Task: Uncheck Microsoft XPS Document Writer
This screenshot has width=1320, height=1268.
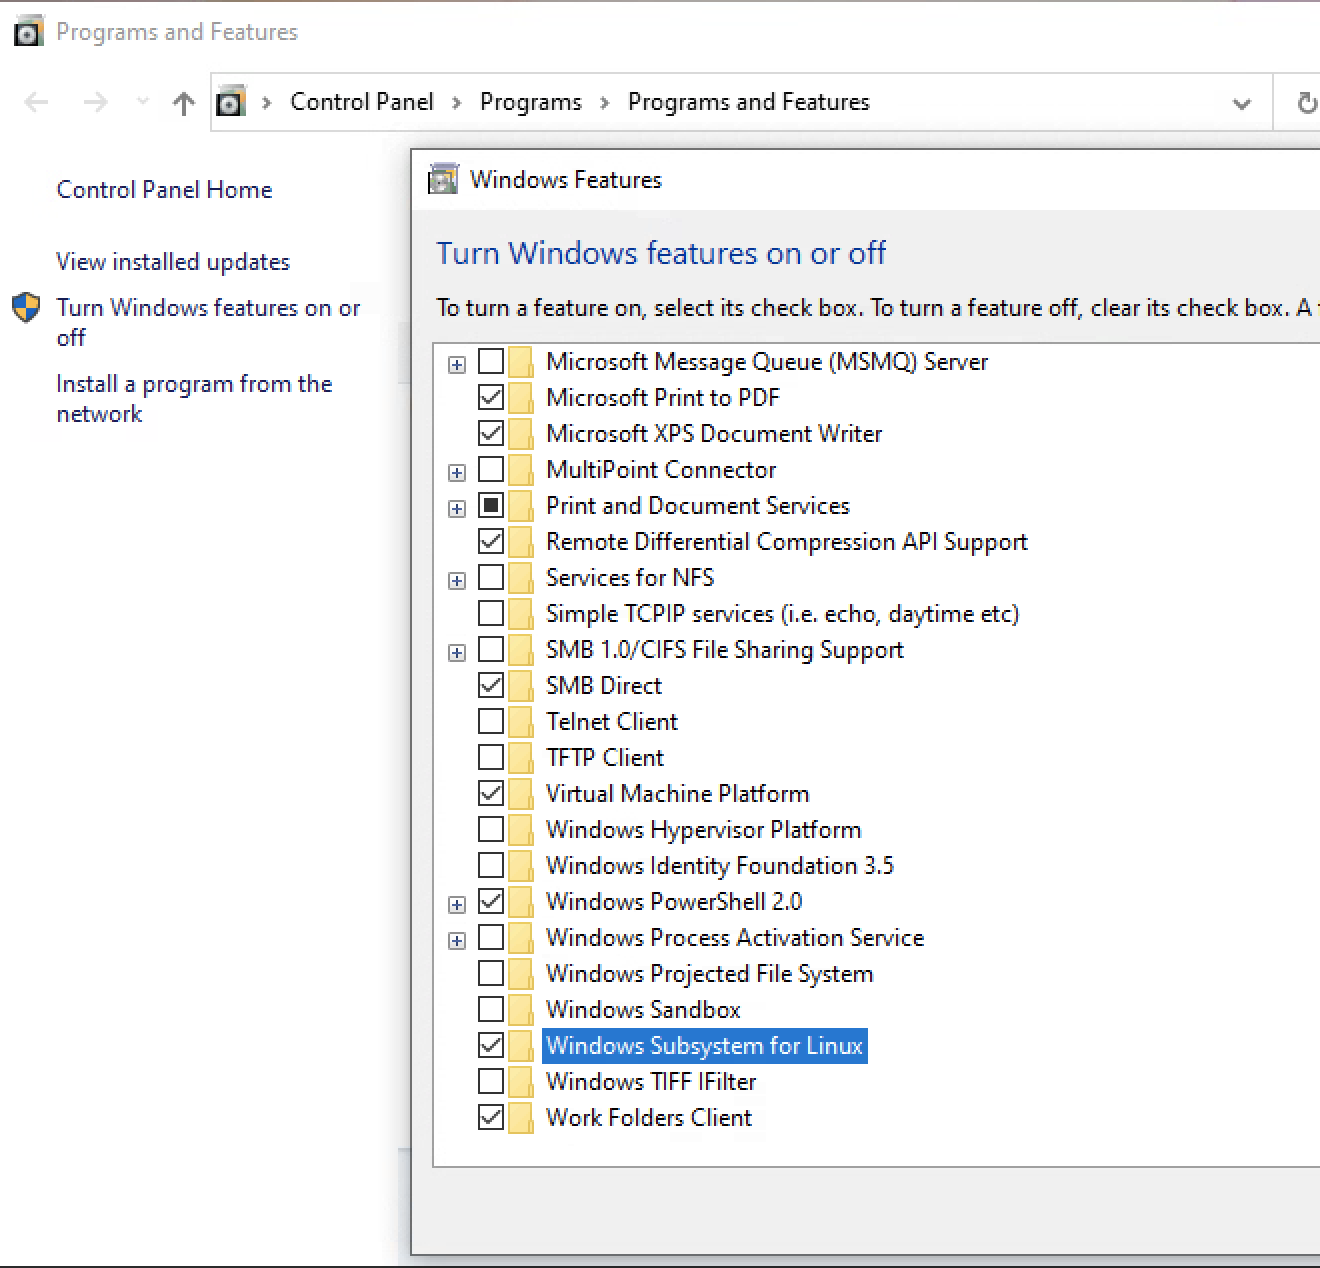Action: pos(491,433)
